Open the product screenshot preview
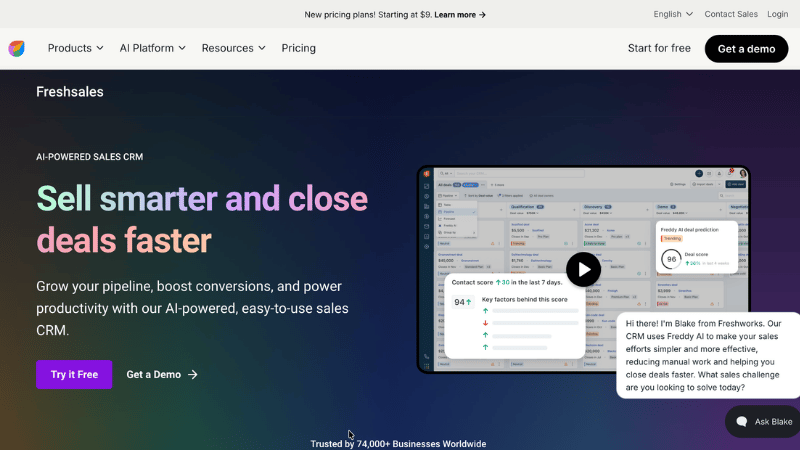The image size is (800, 450). (583, 269)
